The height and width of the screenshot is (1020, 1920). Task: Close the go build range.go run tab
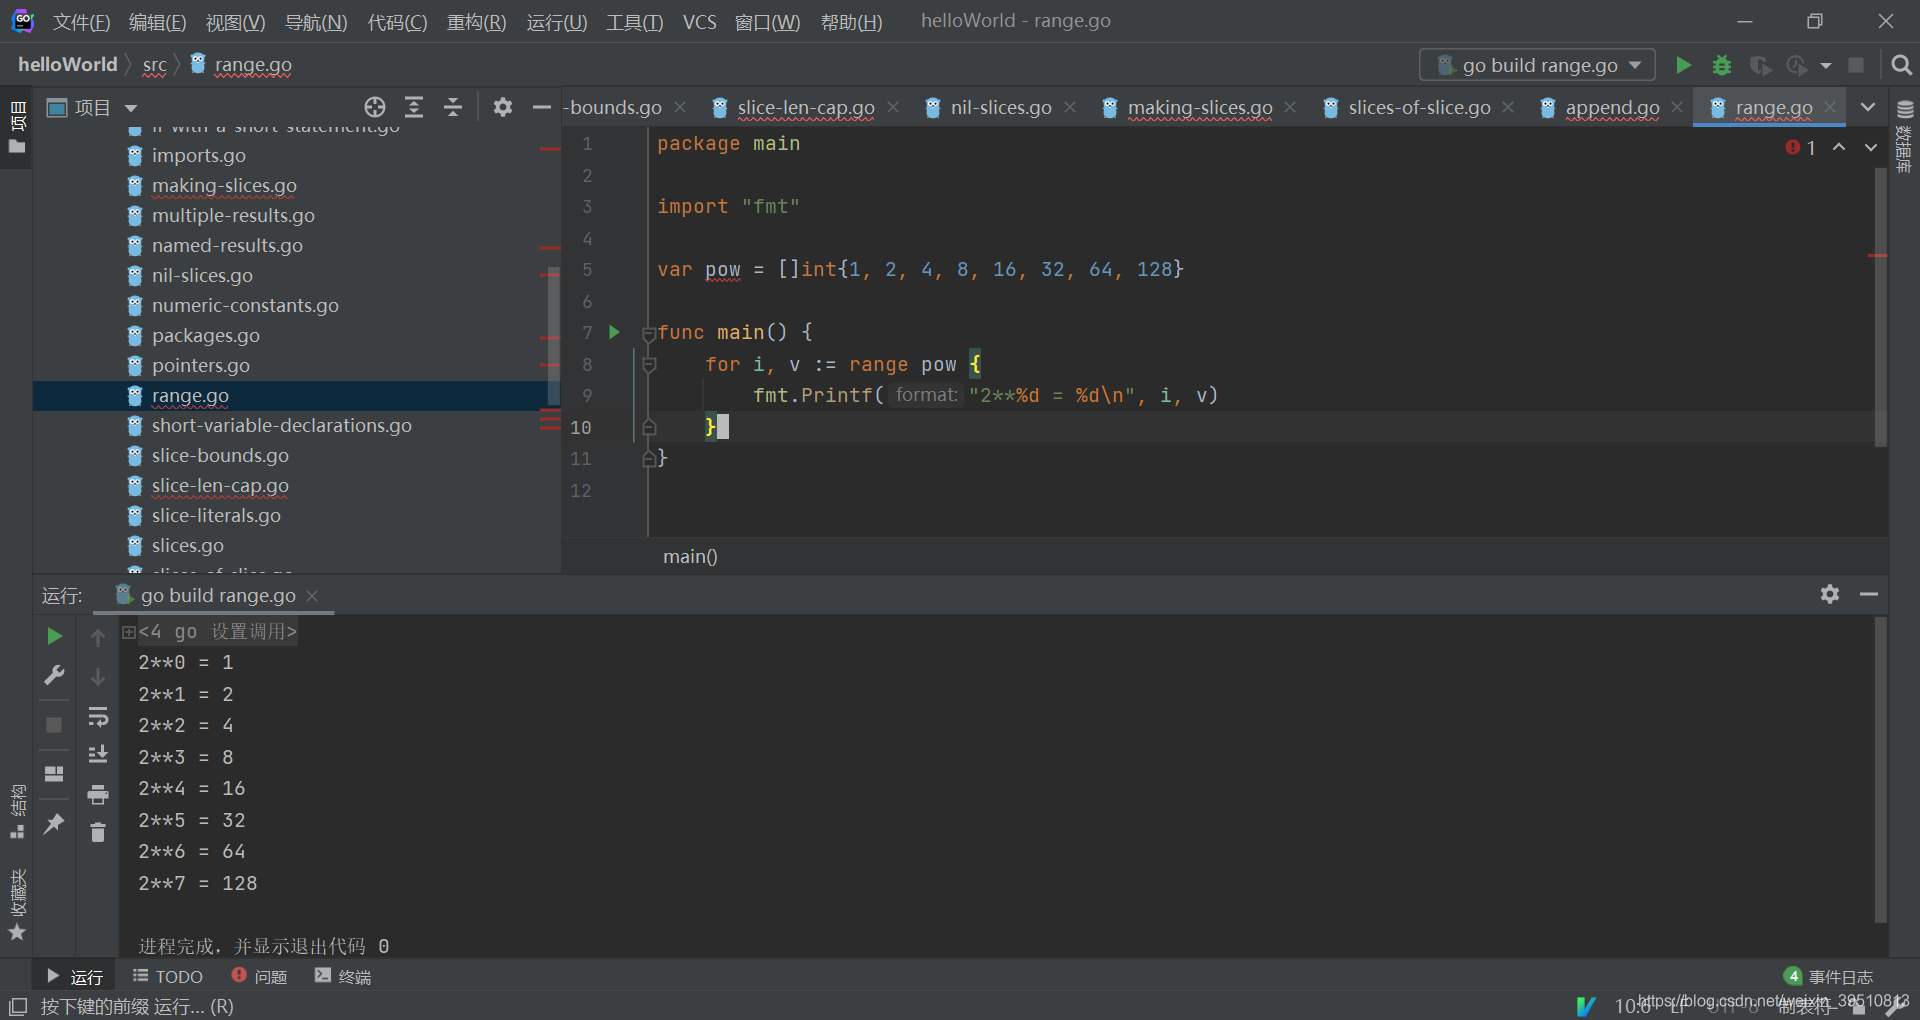pos(312,595)
